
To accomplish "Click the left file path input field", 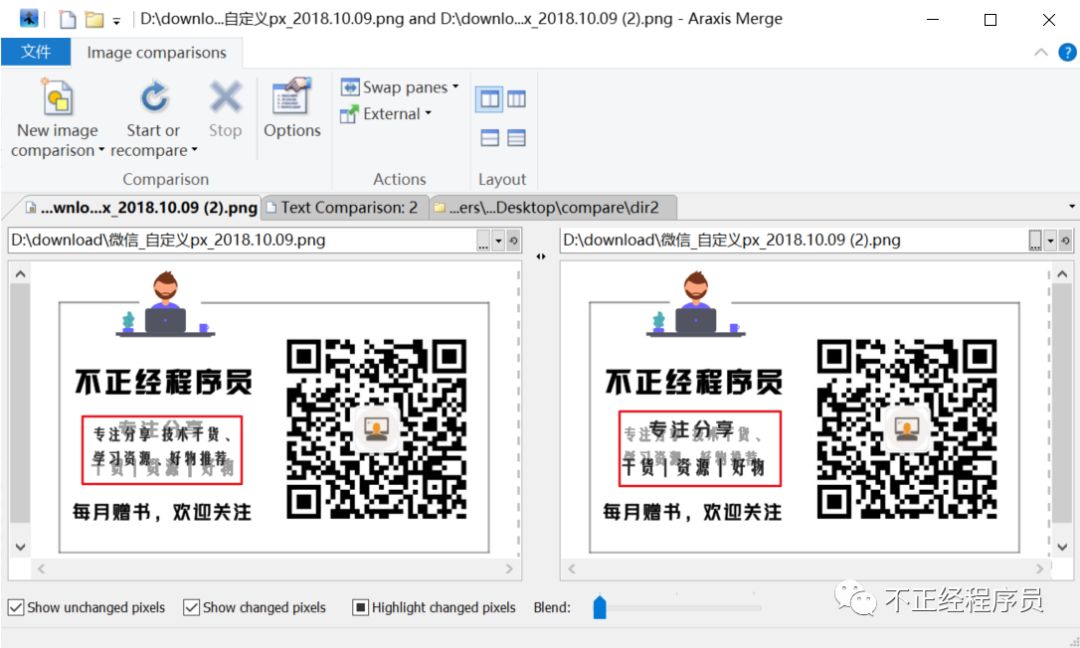I will point(242,240).
